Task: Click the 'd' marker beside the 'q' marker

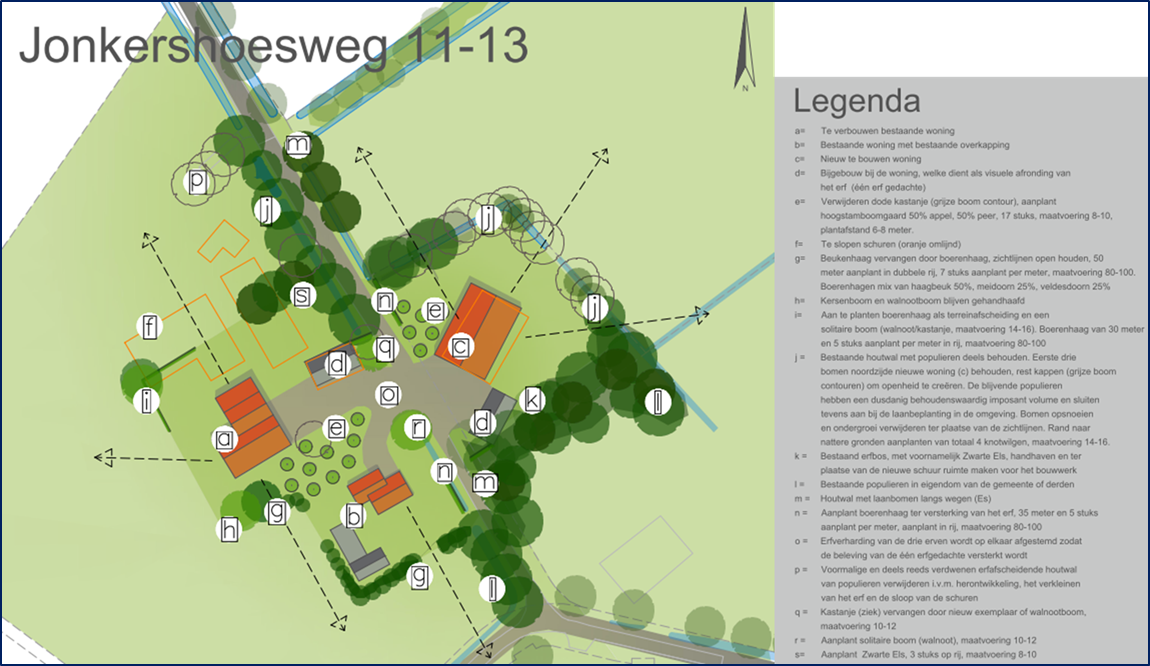Action: tap(337, 363)
